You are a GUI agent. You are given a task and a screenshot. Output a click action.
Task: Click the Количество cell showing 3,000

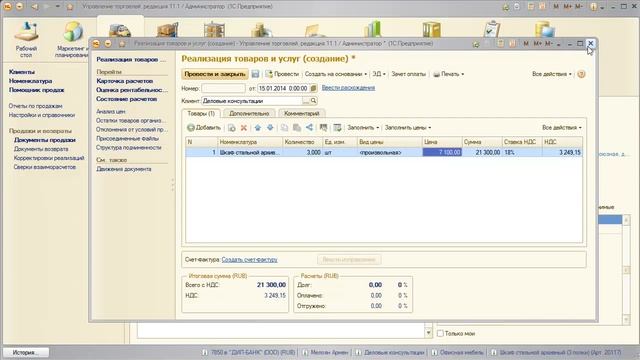coord(302,152)
